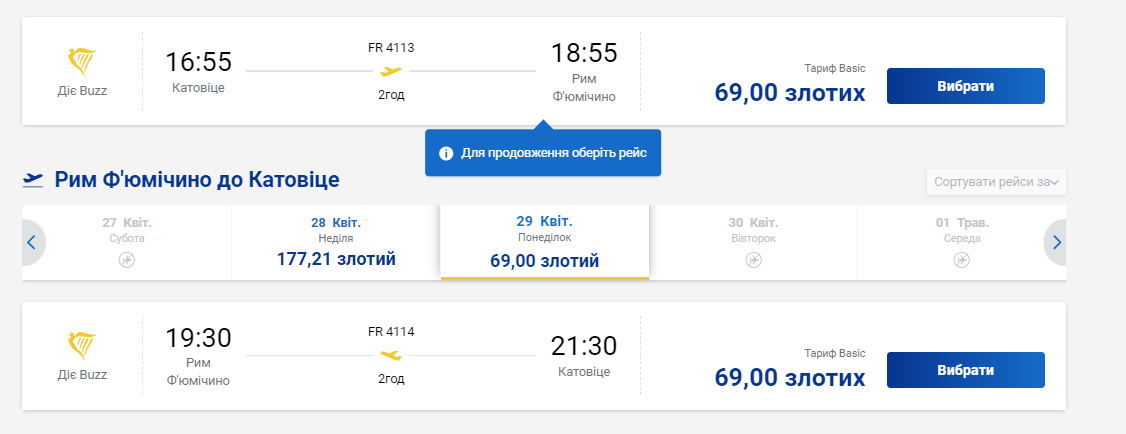1126x434 pixels.
Task: Open the 'Сортувати рейси за' dropdown
Action: (996, 182)
